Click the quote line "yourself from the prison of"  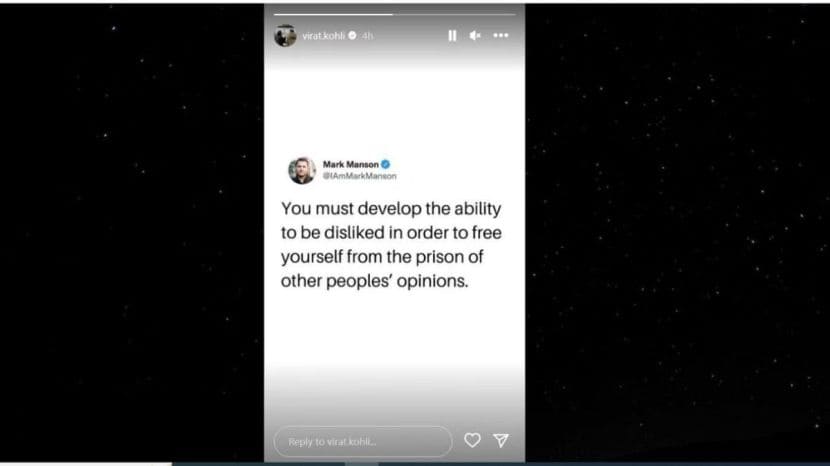click(x=382, y=257)
